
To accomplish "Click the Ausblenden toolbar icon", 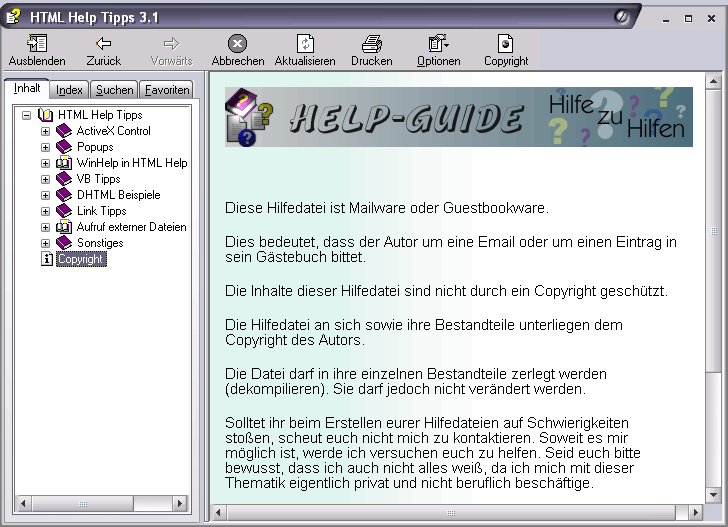I will [x=37, y=44].
